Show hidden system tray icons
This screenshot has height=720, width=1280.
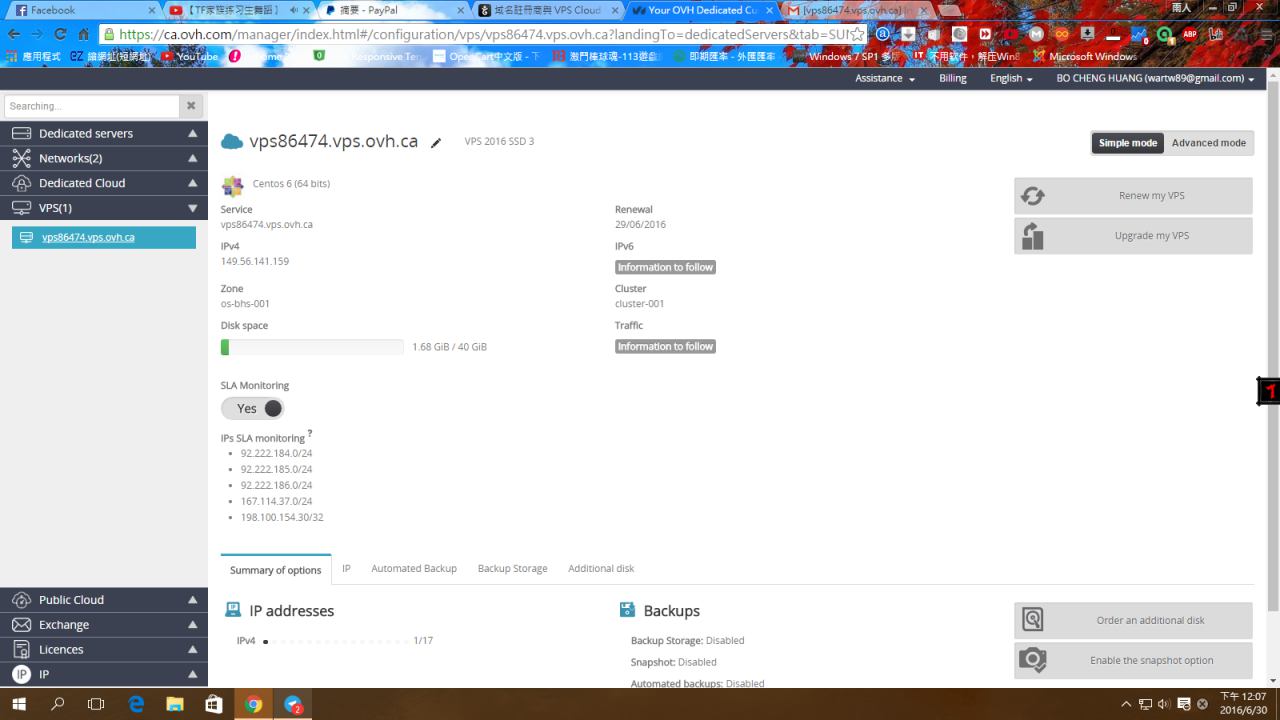pyautogui.click(x=1127, y=704)
